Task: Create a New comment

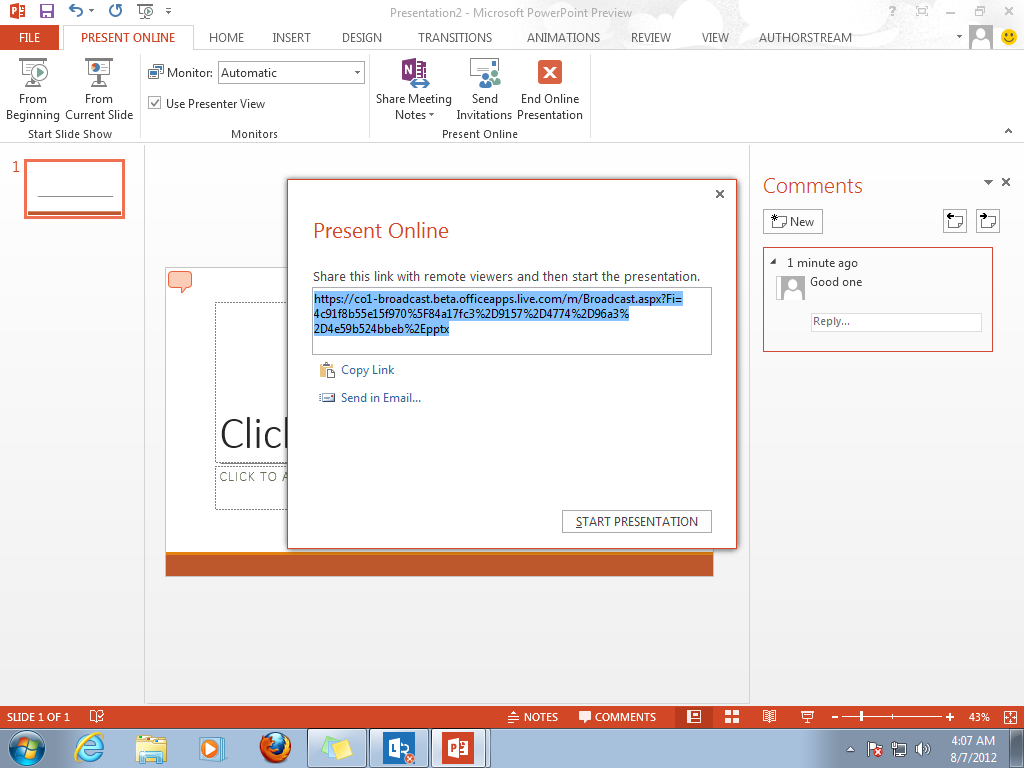Action: point(792,221)
